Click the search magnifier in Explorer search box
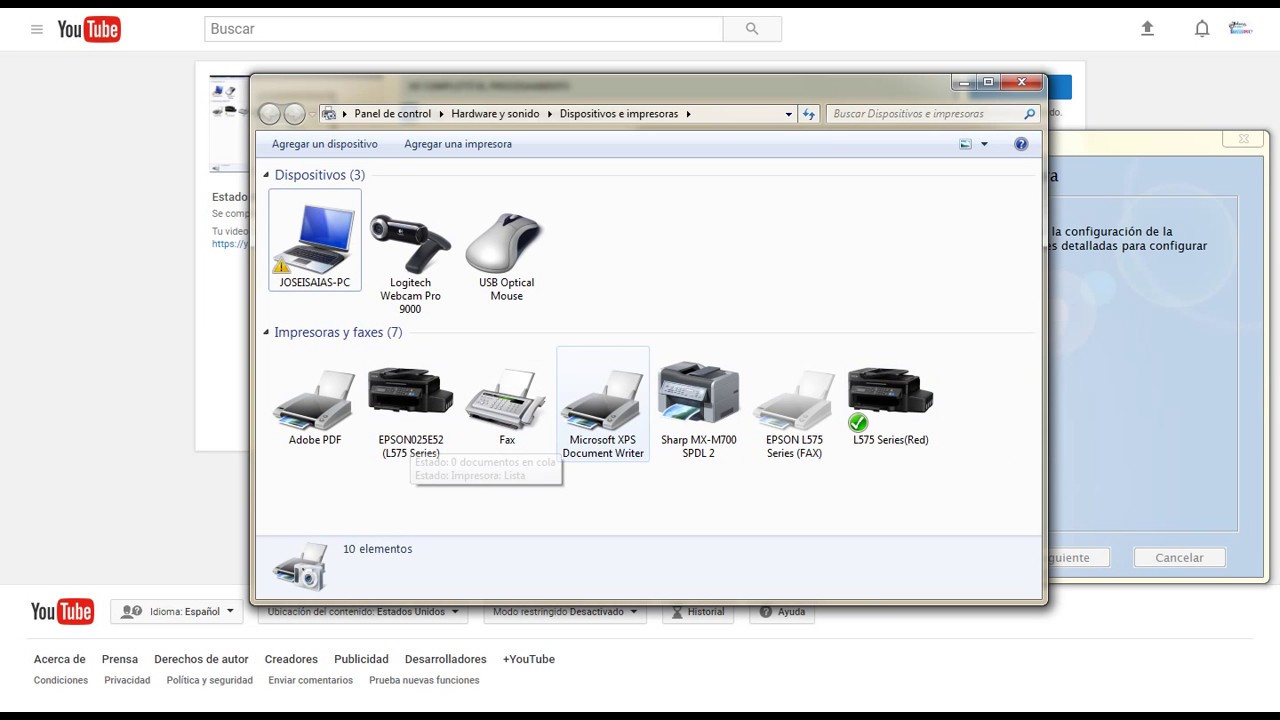The height and width of the screenshot is (720, 1280). (x=1030, y=114)
